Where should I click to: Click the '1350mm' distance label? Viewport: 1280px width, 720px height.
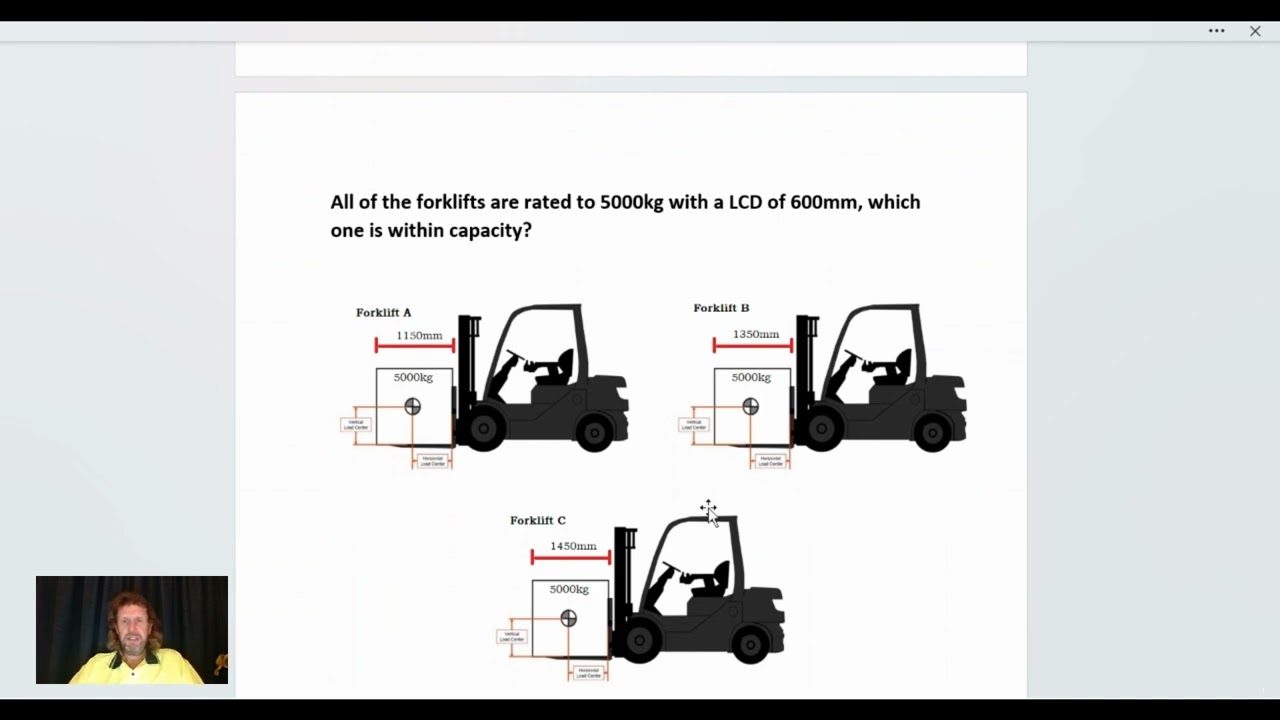[756, 334]
